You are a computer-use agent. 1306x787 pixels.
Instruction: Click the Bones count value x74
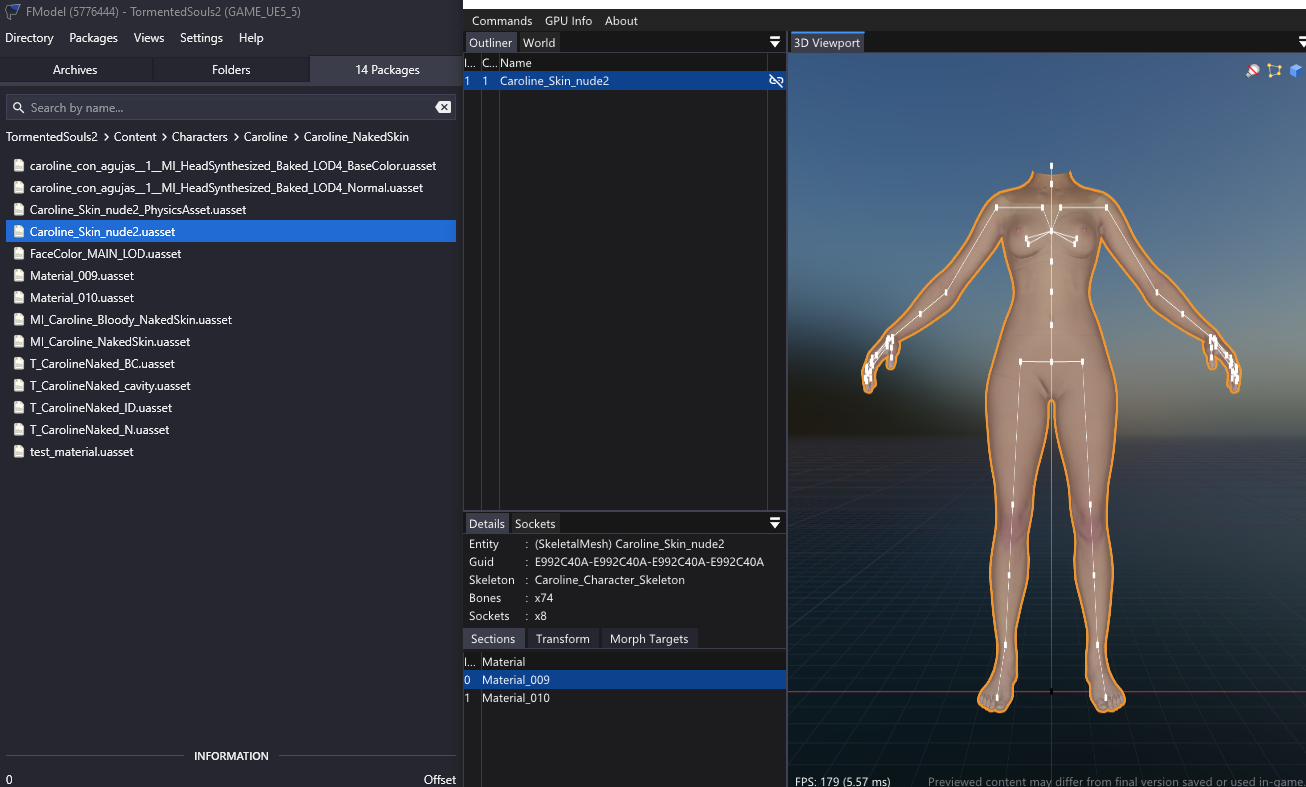pyautogui.click(x=544, y=598)
